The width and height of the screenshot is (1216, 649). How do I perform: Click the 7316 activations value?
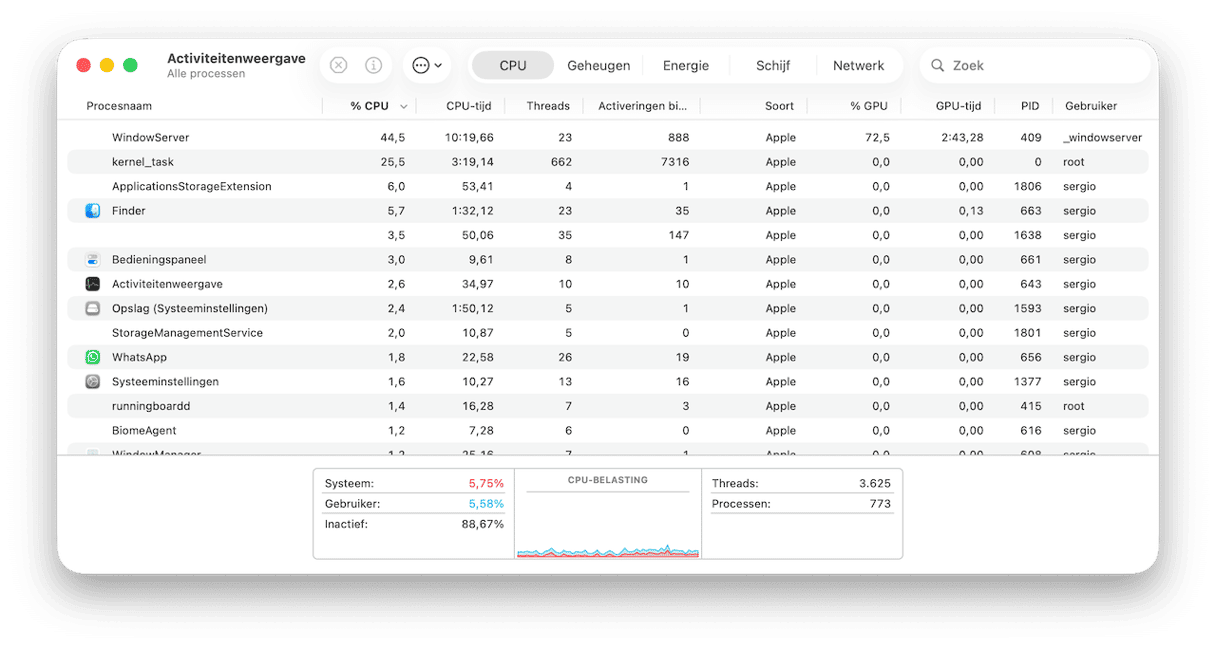[675, 162]
